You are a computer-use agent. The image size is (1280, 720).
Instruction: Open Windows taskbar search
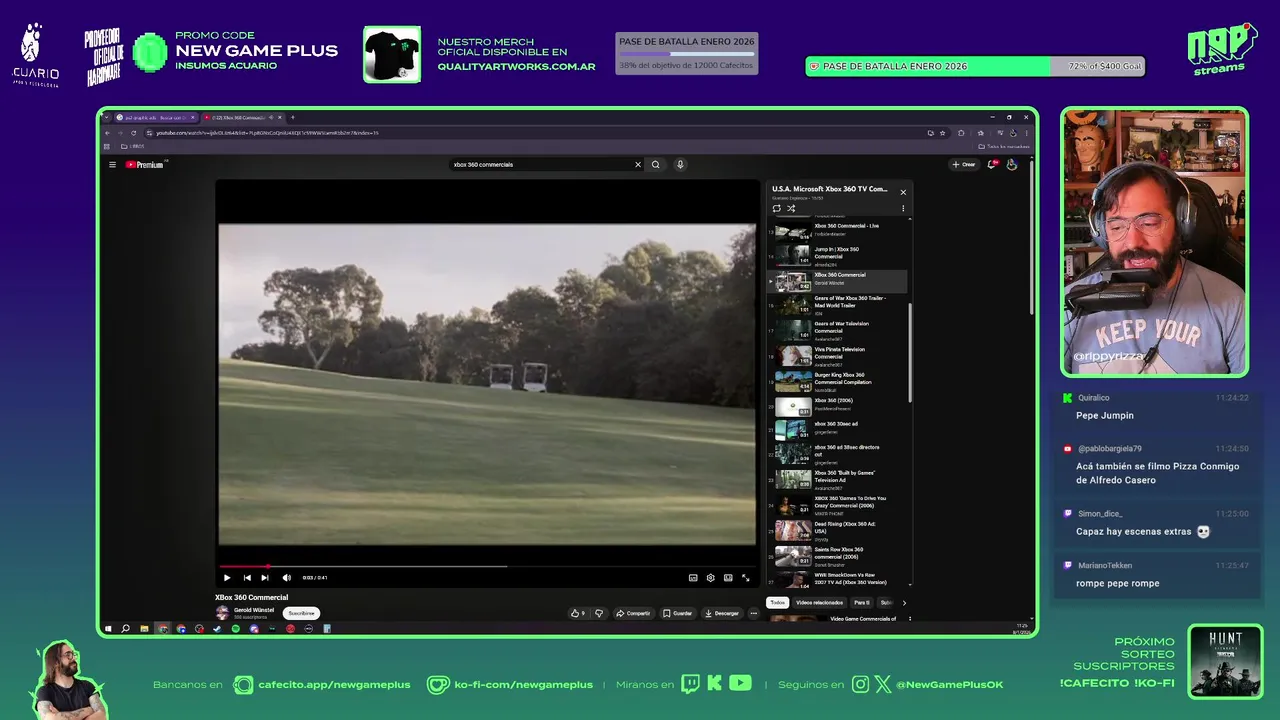pyautogui.click(x=125, y=629)
